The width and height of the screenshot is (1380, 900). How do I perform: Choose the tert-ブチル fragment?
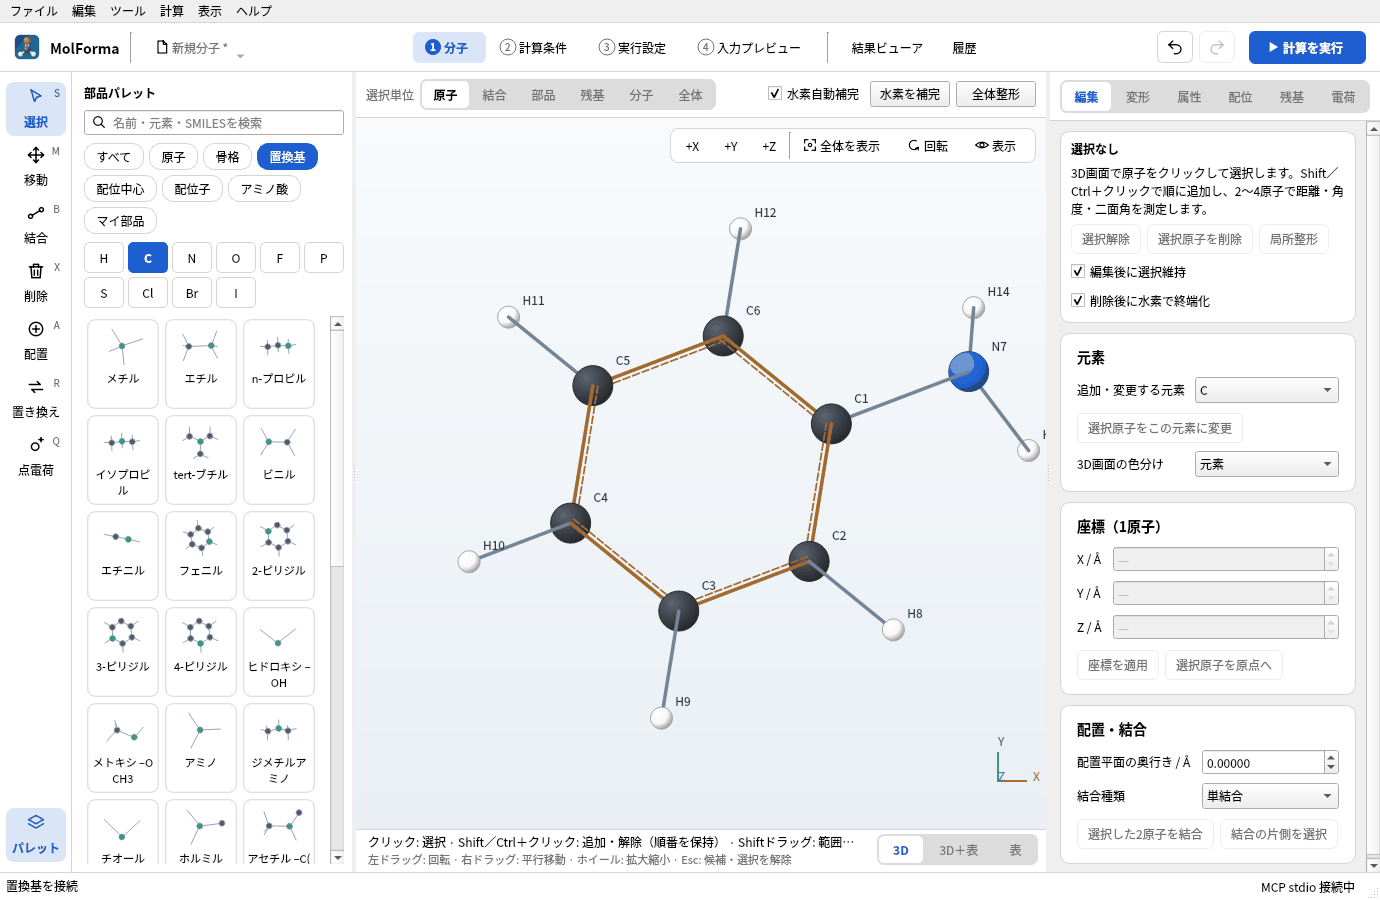[x=201, y=459]
